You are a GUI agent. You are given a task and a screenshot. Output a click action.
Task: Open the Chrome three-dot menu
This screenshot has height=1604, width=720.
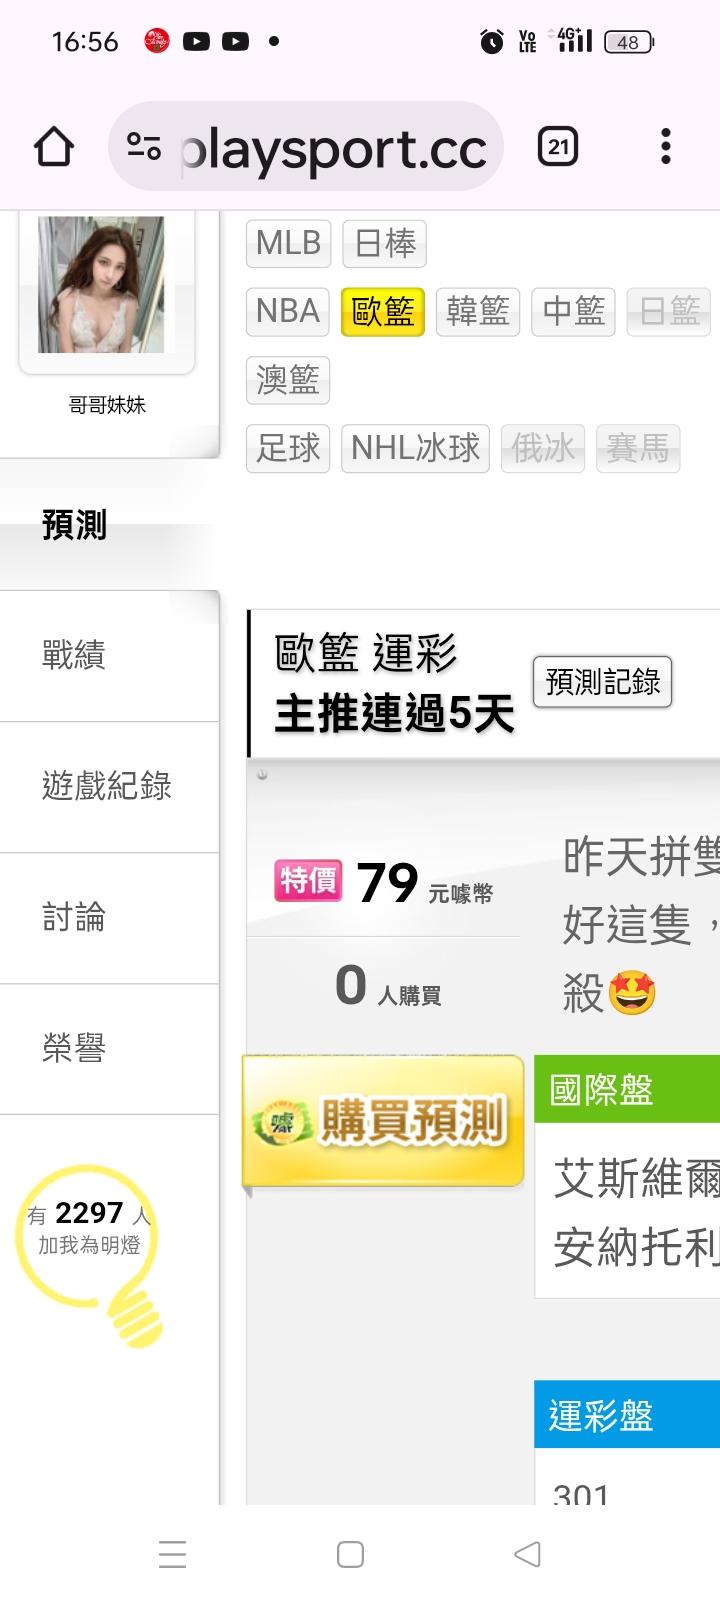tap(665, 147)
